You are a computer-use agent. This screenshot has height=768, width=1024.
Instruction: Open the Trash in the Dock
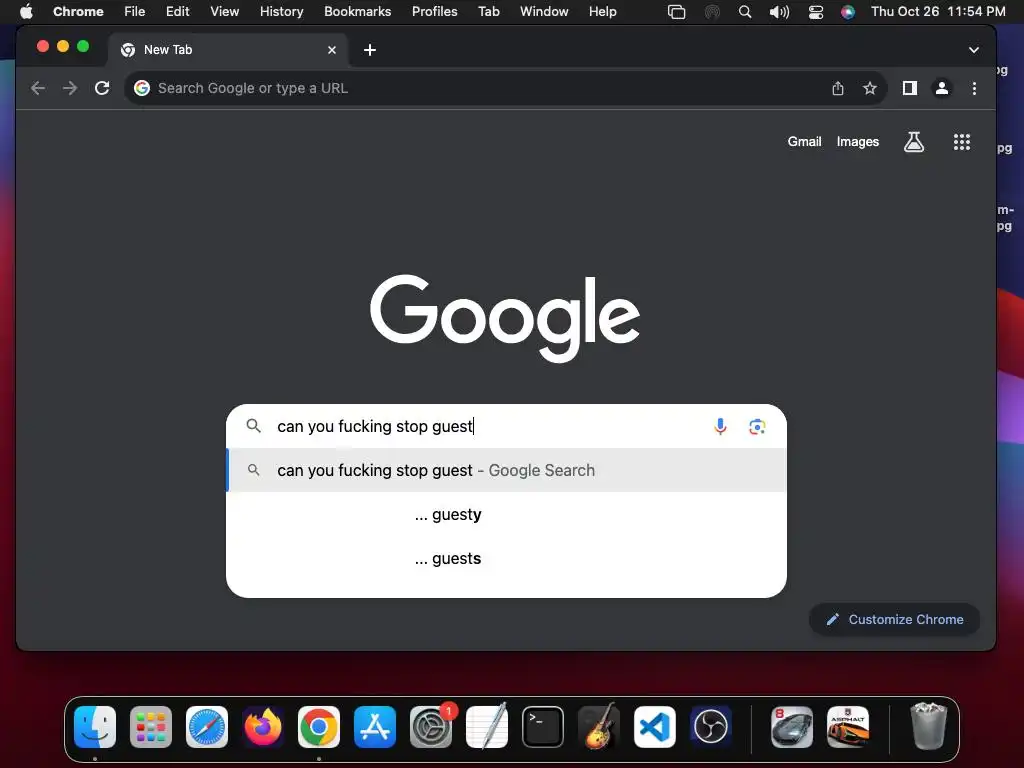pos(928,726)
